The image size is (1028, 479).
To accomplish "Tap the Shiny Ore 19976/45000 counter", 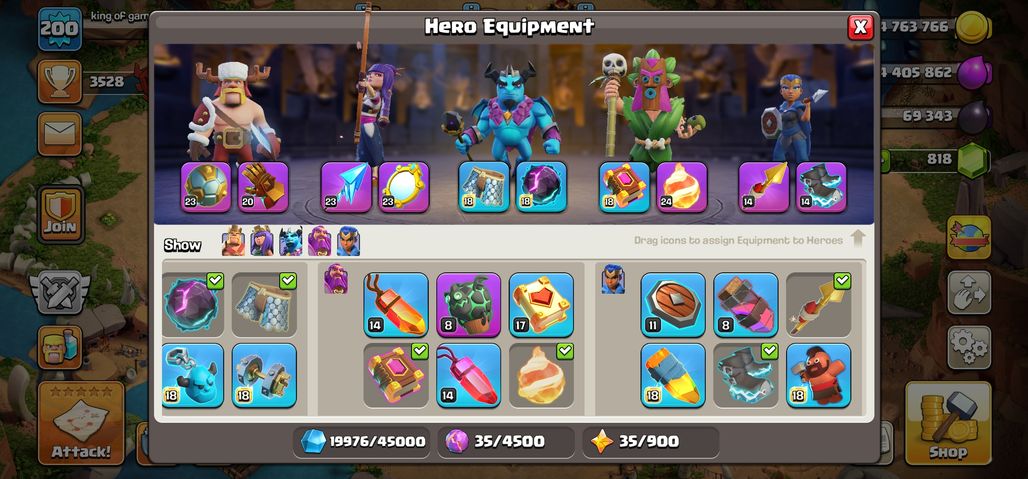I will (x=363, y=442).
